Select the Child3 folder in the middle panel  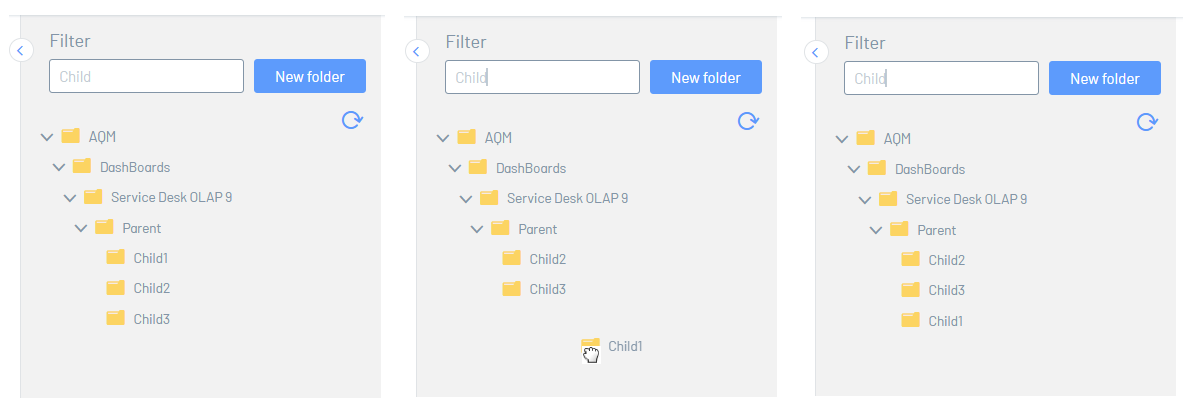(547, 289)
